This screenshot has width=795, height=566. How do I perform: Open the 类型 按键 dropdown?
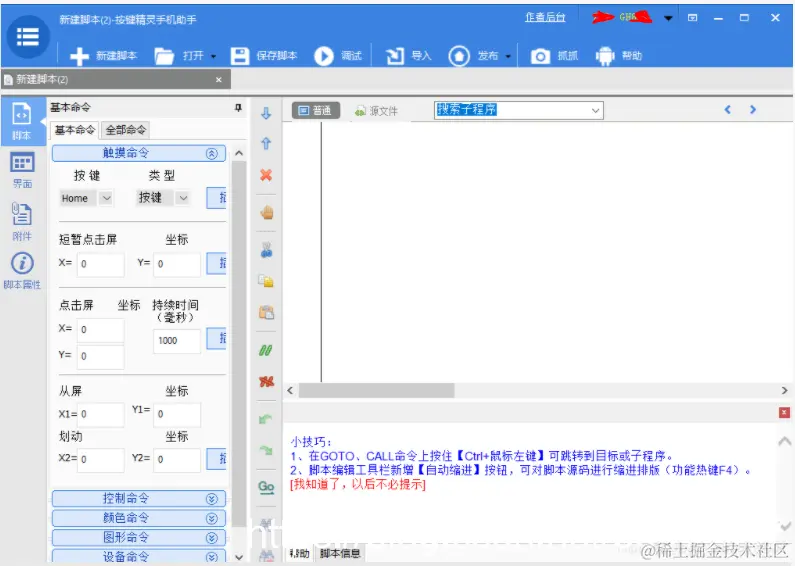(x=183, y=198)
